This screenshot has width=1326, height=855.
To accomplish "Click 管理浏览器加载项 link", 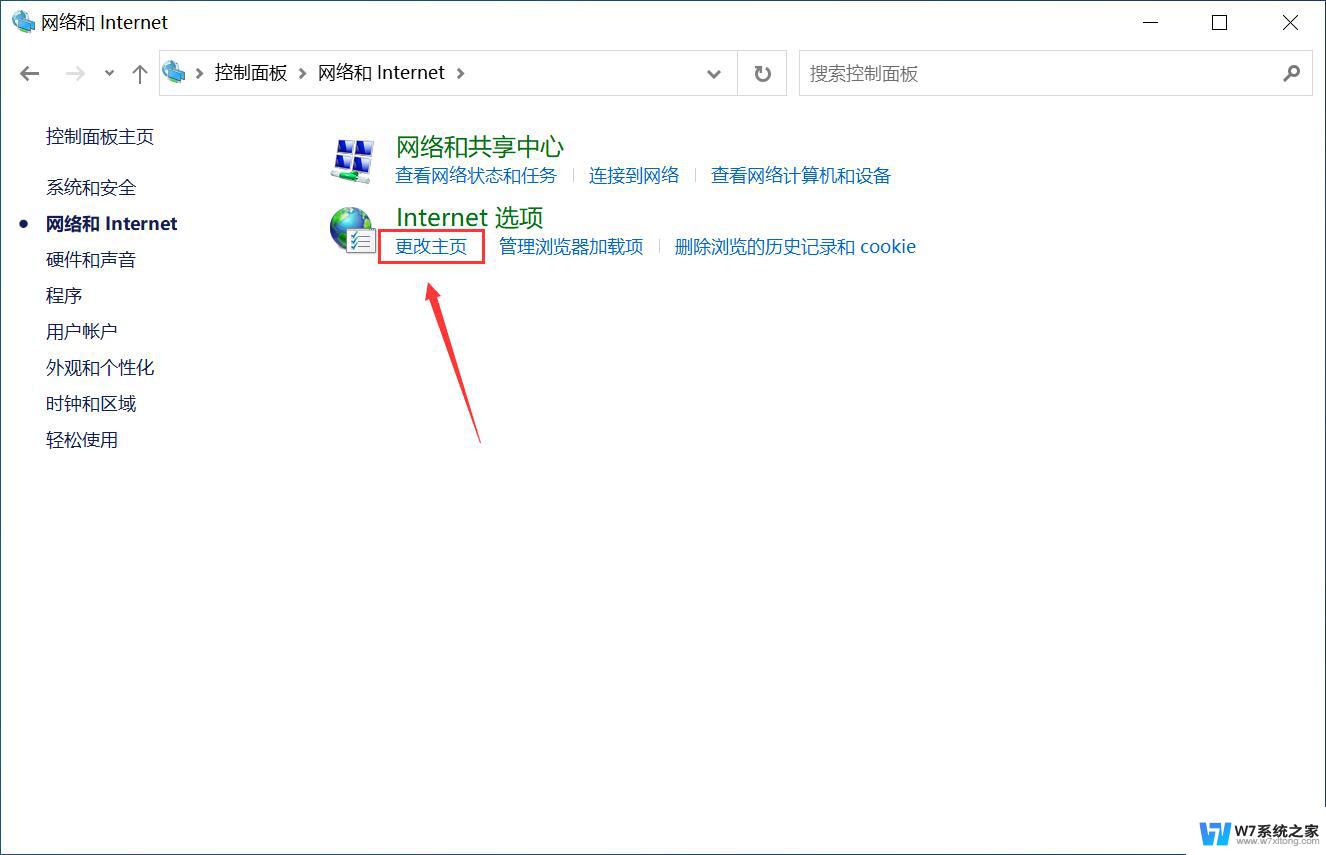I will 571,247.
